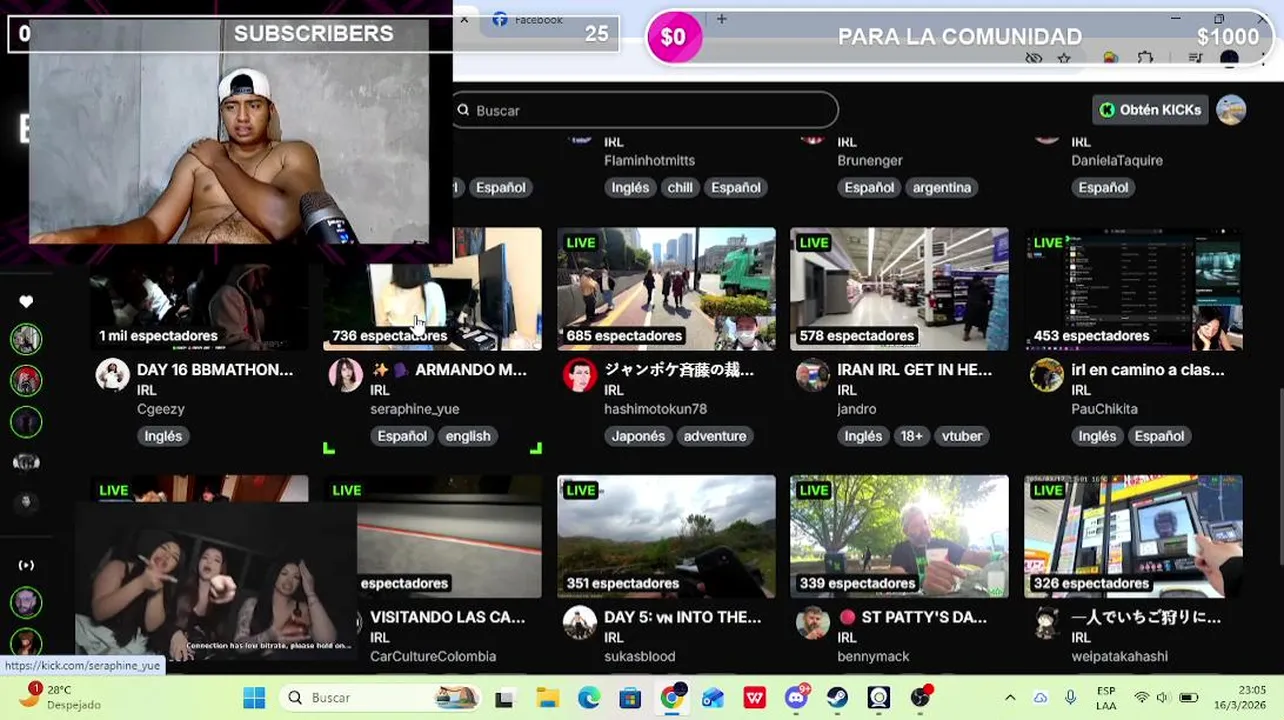Select the Inglés tag under Flaminhotmitts
The height and width of the screenshot is (720, 1284).
[x=630, y=187]
